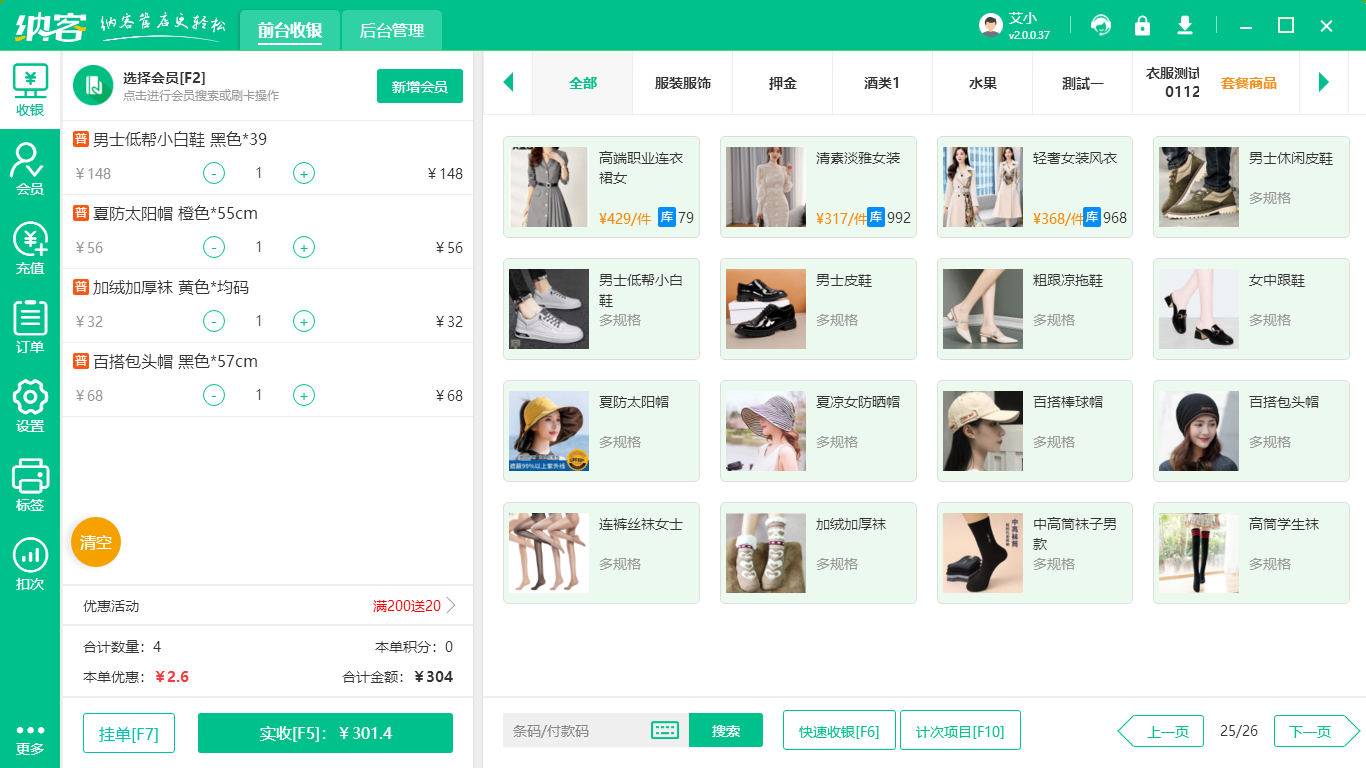Increase quantity of 加绒加厚袜 黄色*均码
Image resolution: width=1366 pixels, height=768 pixels.
tap(304, 321)
